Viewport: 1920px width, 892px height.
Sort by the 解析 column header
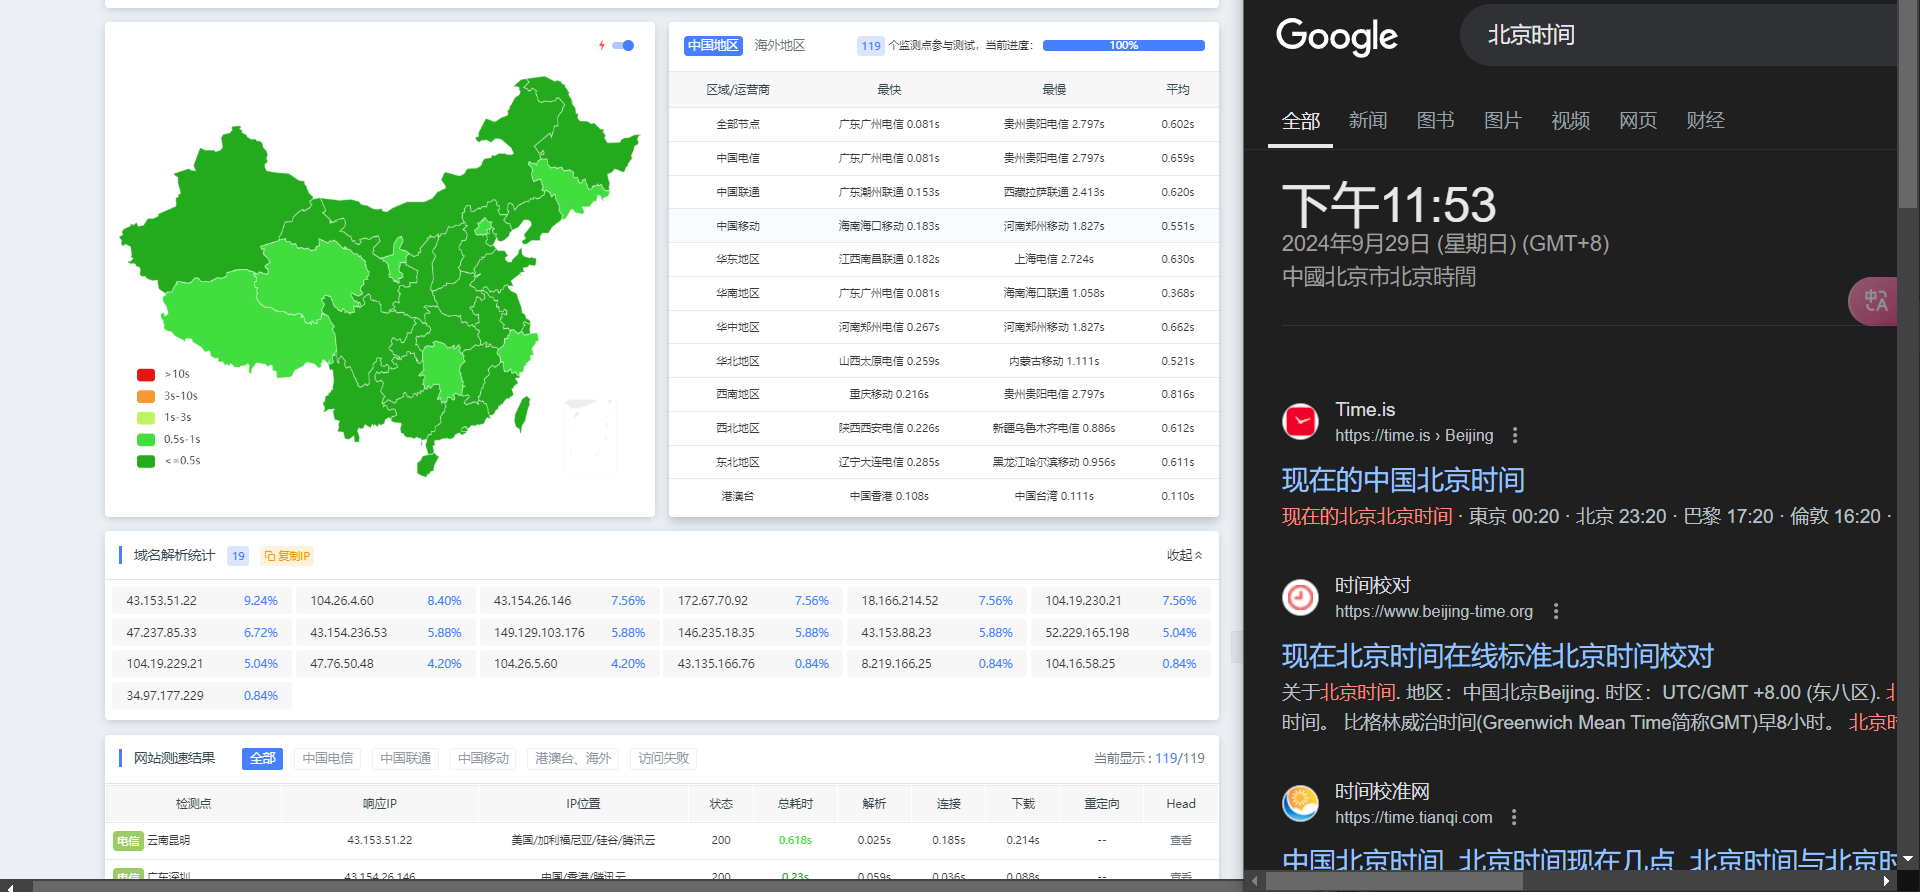pos(874,804)
